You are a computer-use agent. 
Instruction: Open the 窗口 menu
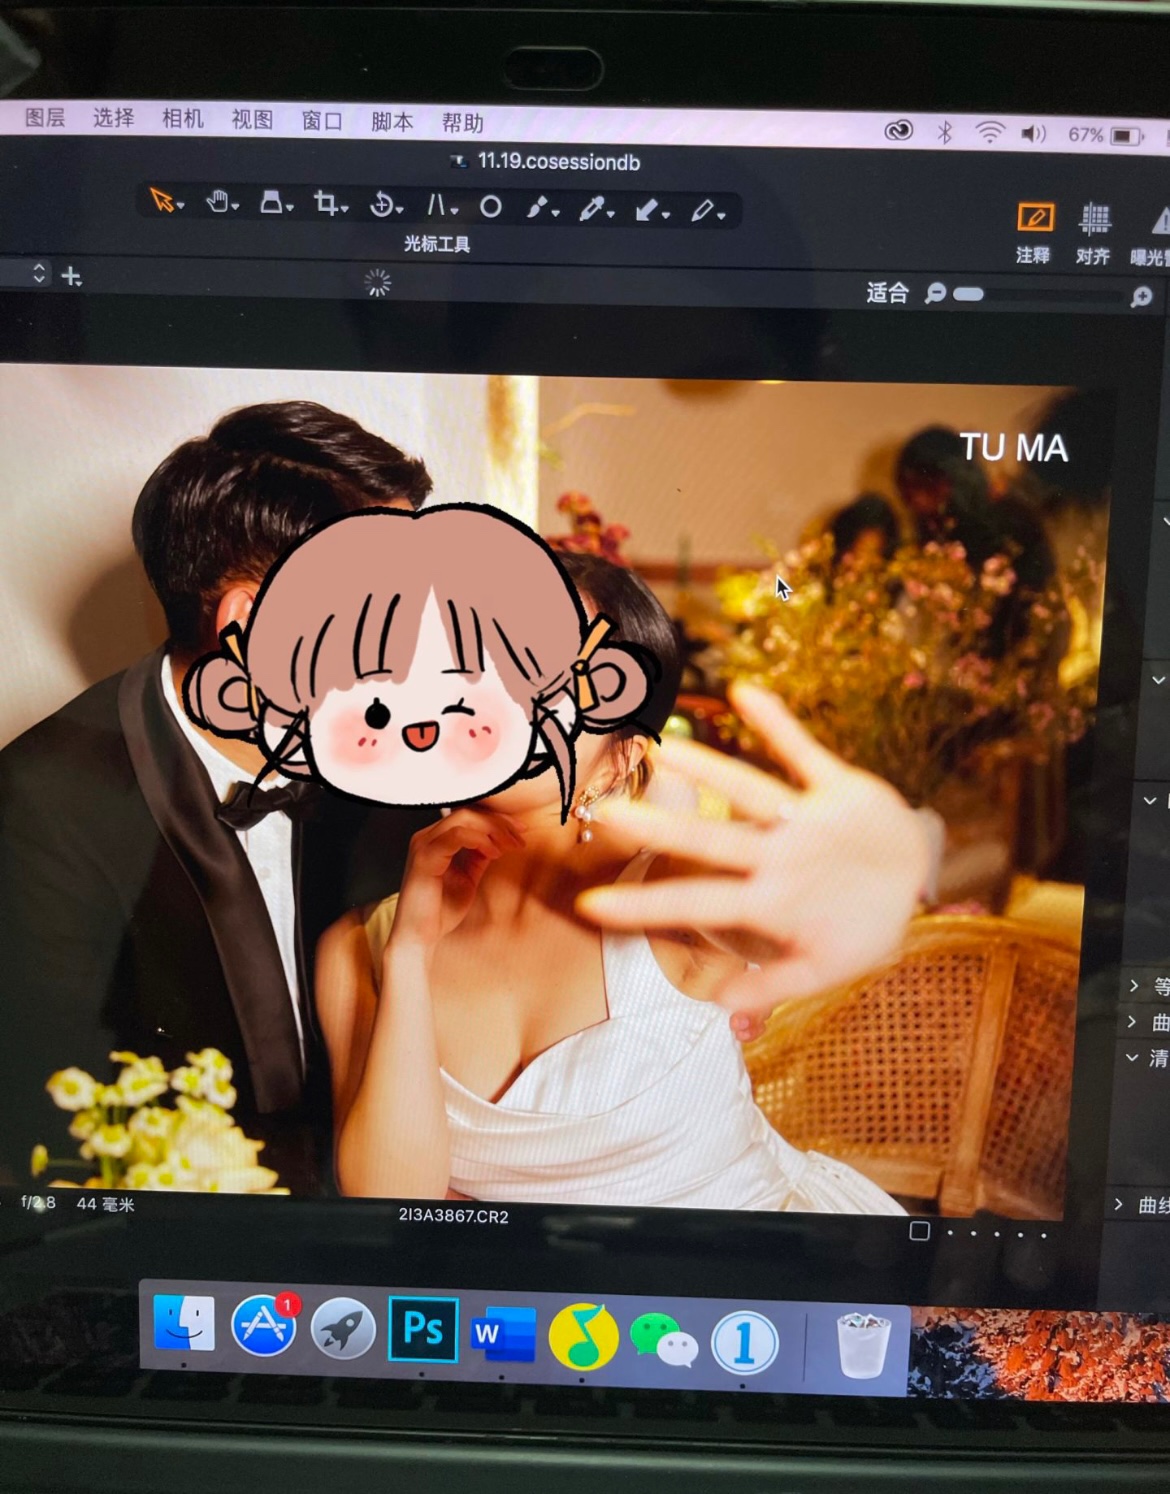[x=322, y=121]
